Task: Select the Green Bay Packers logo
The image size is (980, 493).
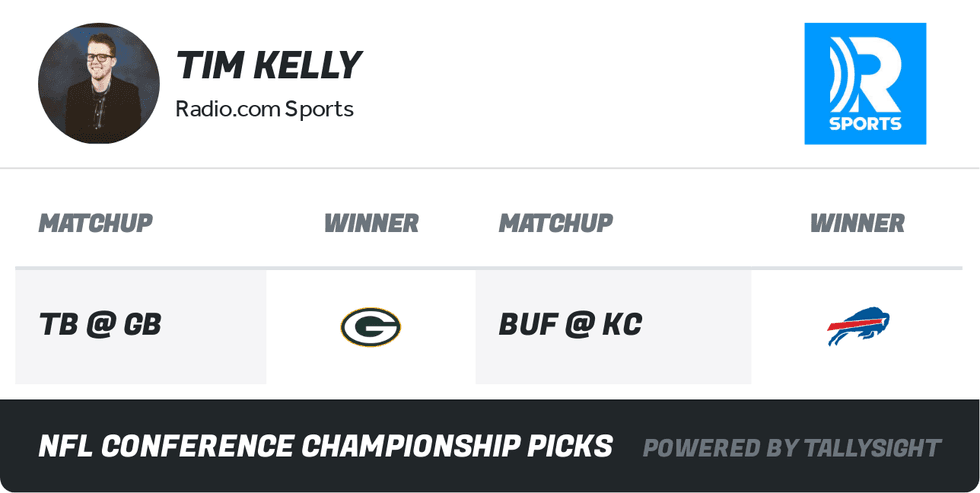Action: (x=370, y=327)
